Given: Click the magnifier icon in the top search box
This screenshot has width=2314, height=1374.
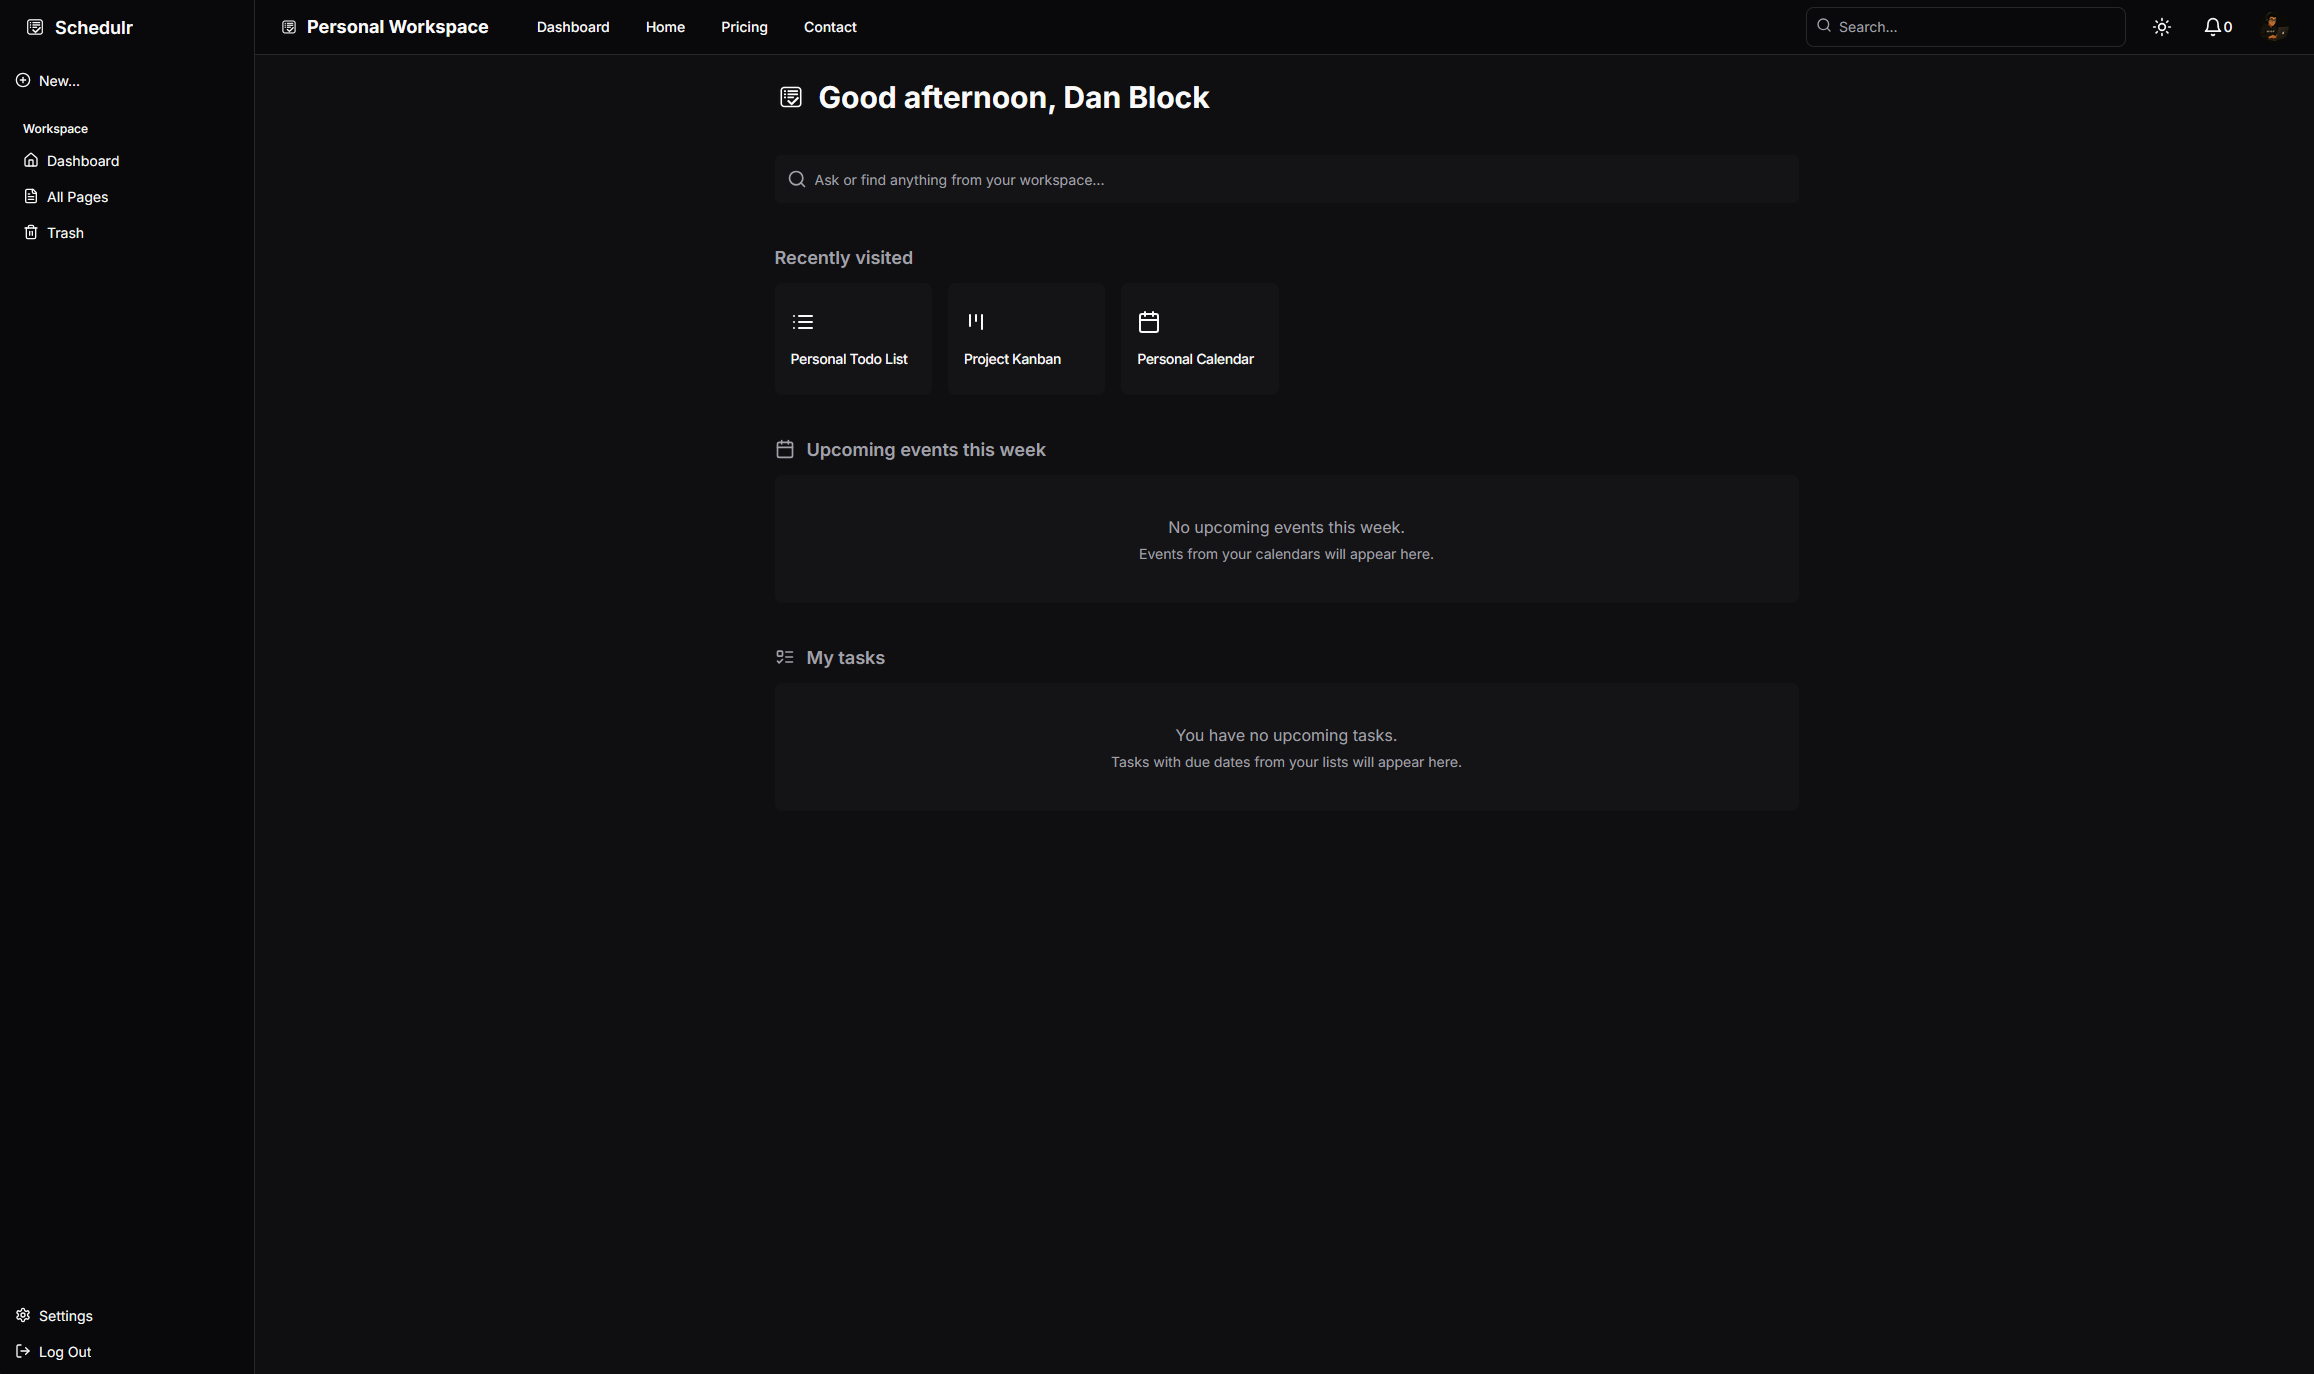Looking at the screenshot, I should (1824, 26).
